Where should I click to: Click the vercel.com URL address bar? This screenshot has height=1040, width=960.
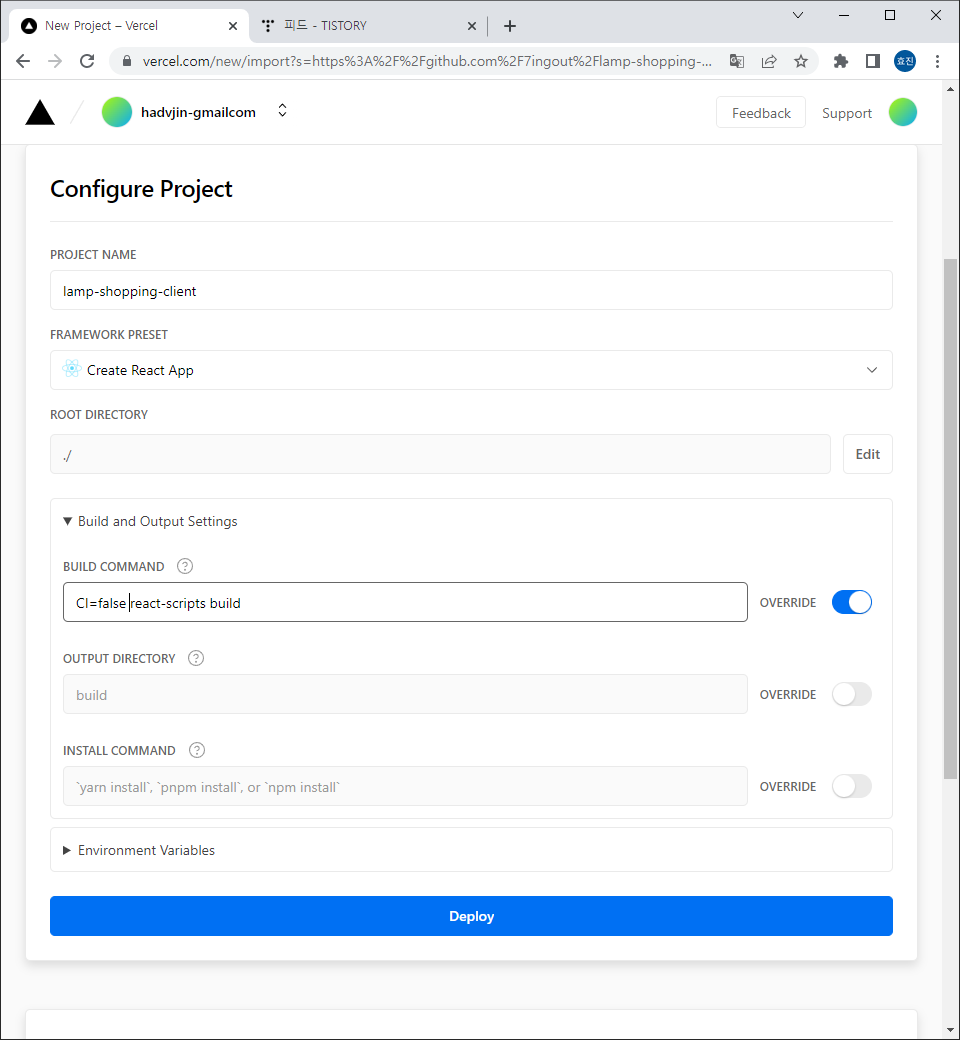(x=427, y=61)
